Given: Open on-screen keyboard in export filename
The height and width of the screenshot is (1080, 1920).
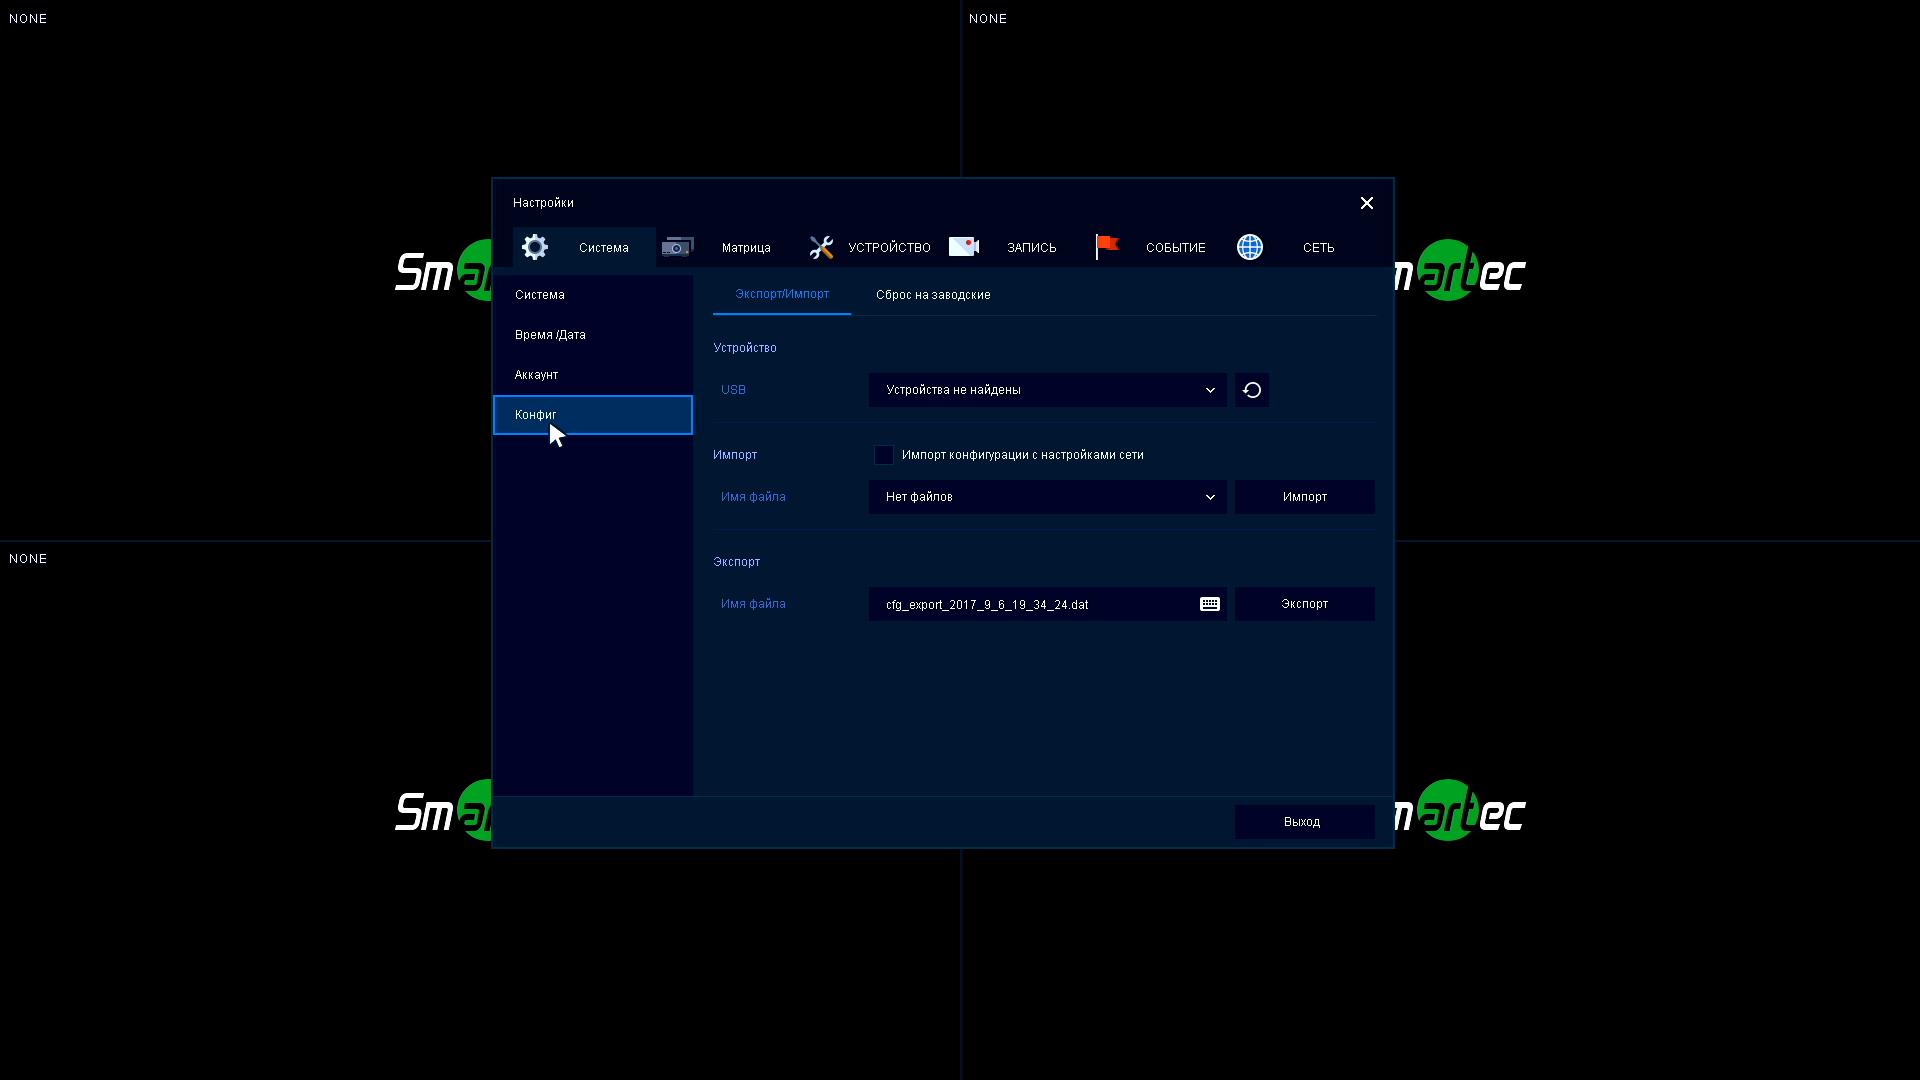Looking at the screenshot, I should [x=1210, y=604].
